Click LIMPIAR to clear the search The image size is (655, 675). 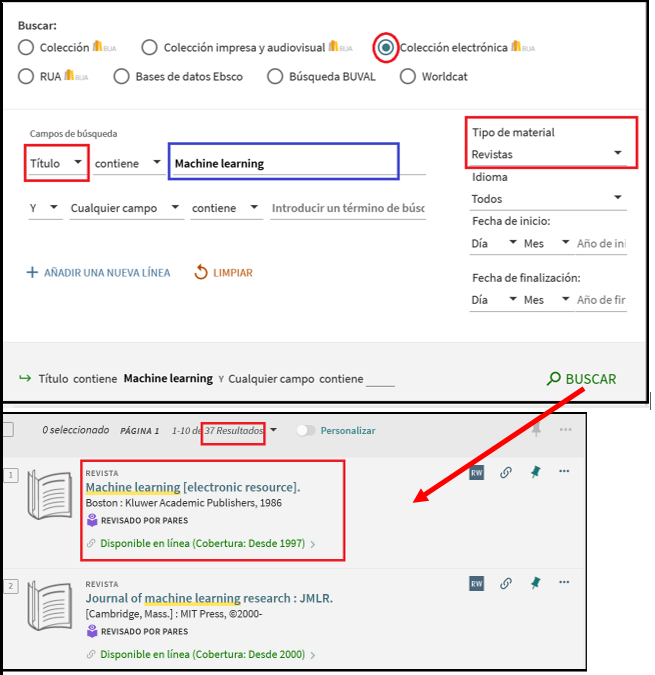[223, 272]
